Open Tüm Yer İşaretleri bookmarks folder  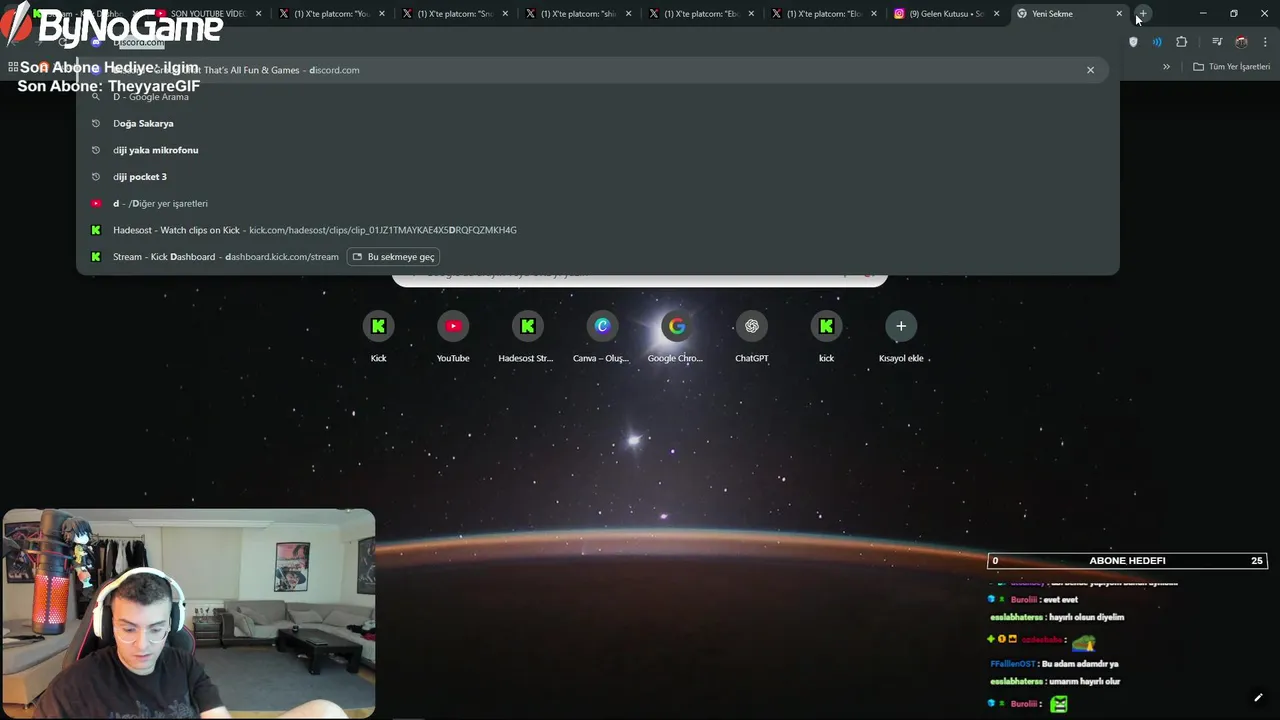click(x=1231, y=67)
